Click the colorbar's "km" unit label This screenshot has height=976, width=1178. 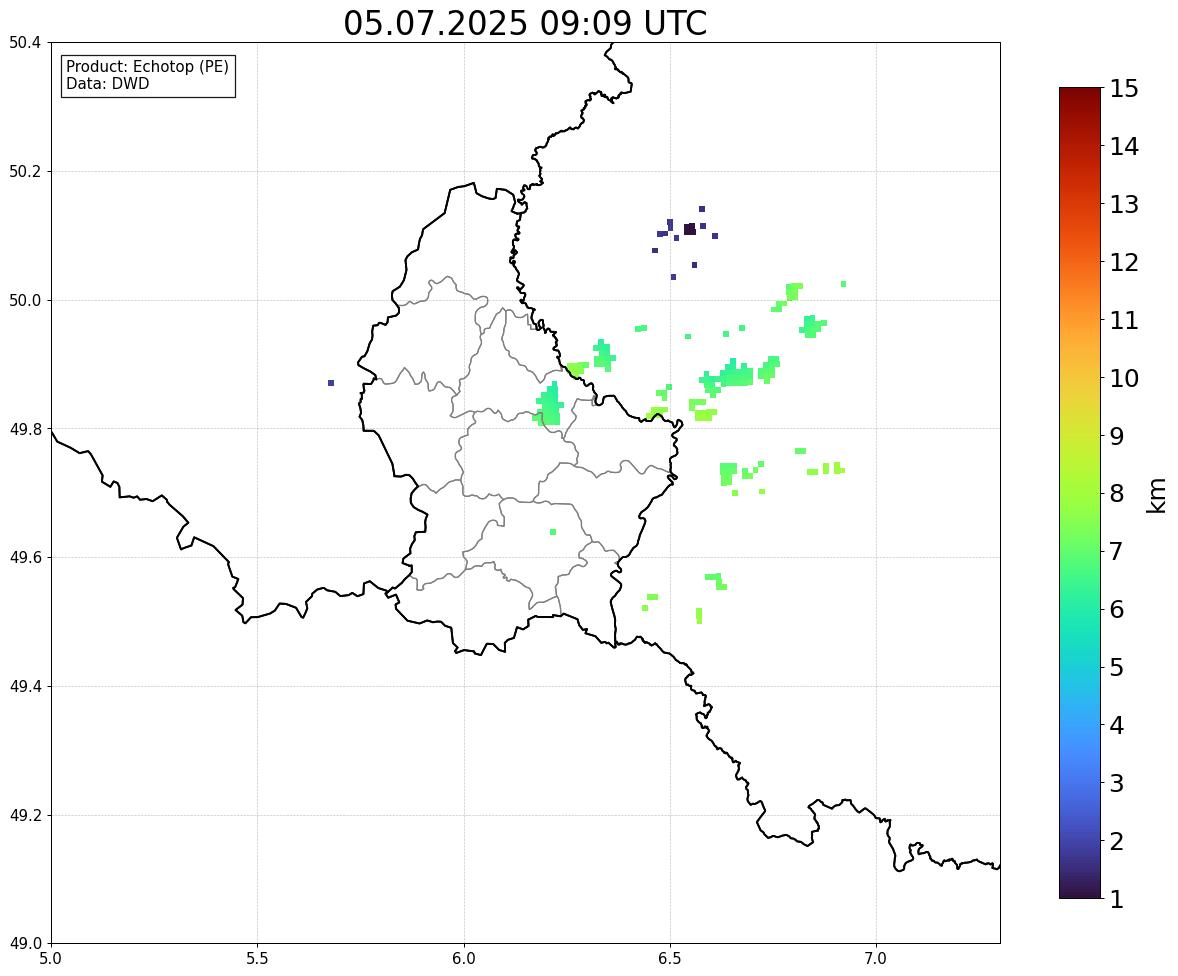(1156, 495)
